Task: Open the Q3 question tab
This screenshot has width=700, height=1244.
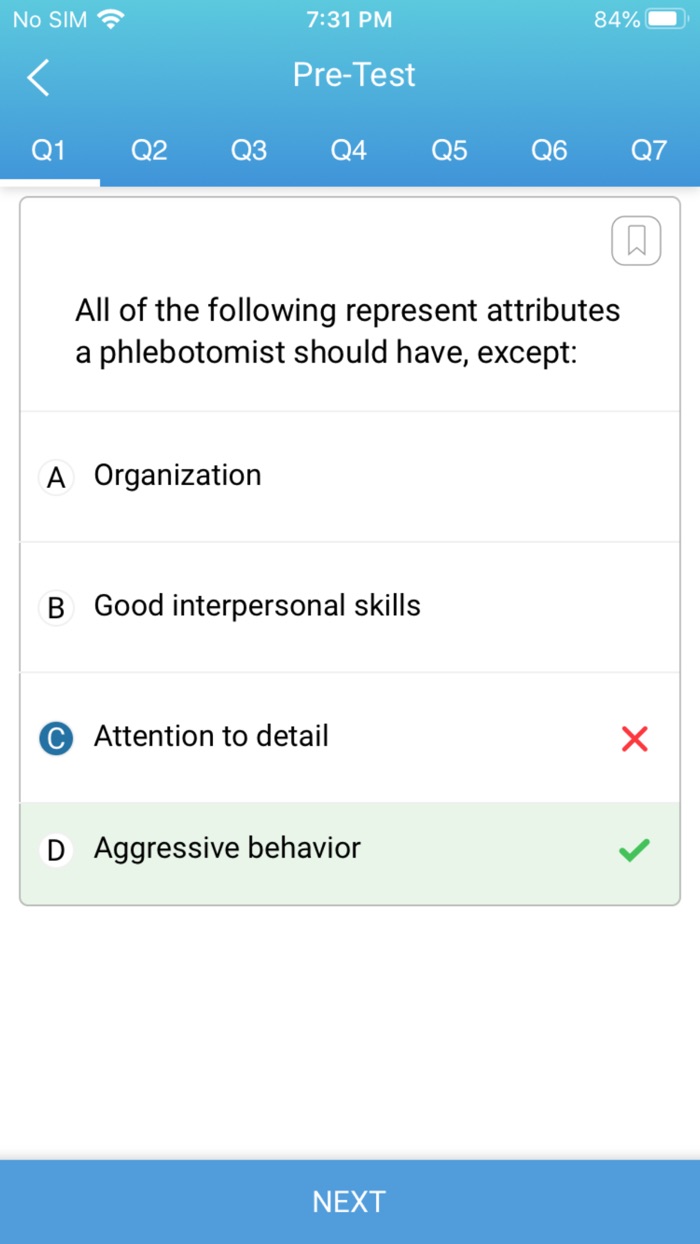Action: 249,151
